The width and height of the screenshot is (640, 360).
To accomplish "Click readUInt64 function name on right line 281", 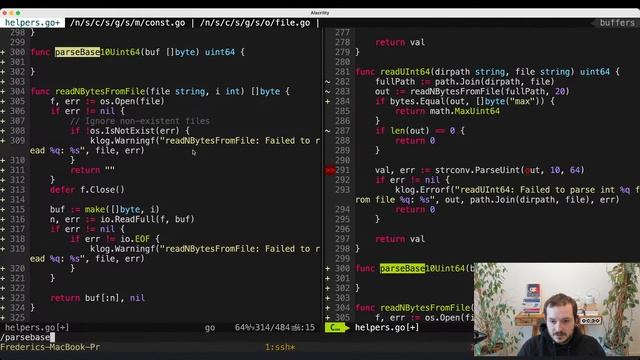I will (x=405, y=72).
